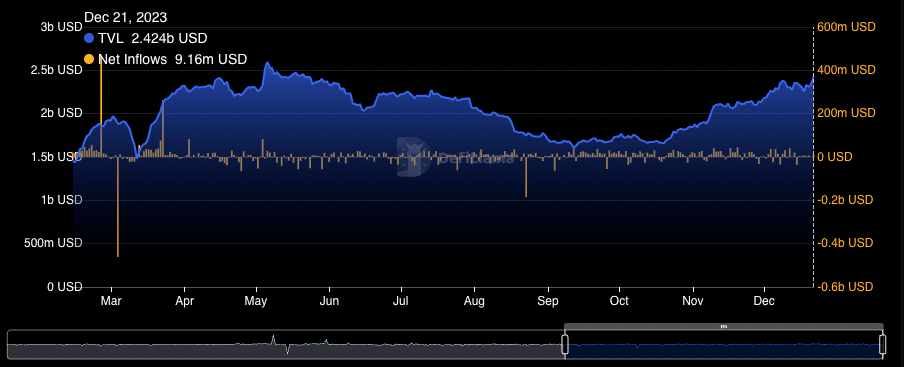The height and width of the screenshot is (367, 904).
Task: Click the '-0.2b USD' right axis label
Action: click(845, 200)
